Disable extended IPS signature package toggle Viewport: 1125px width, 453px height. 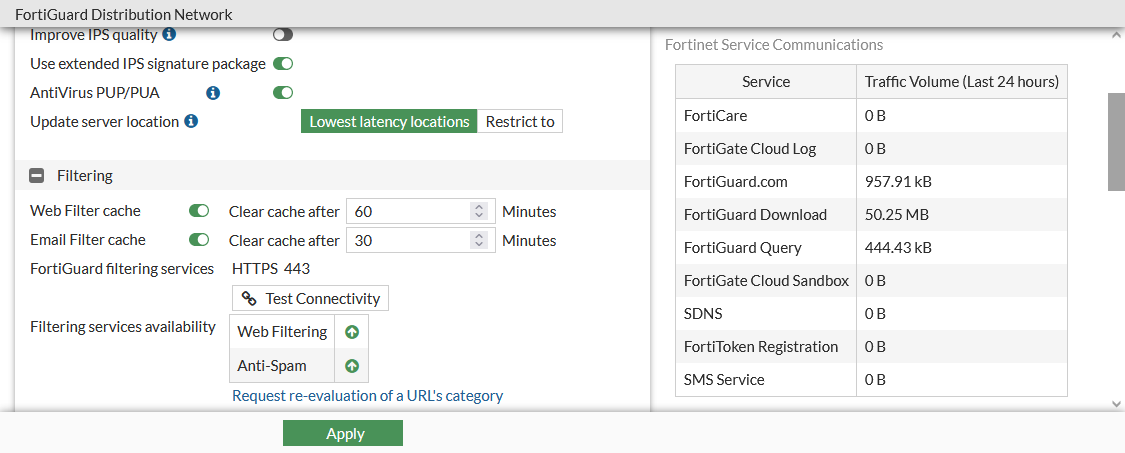click(x=283, y=64)
